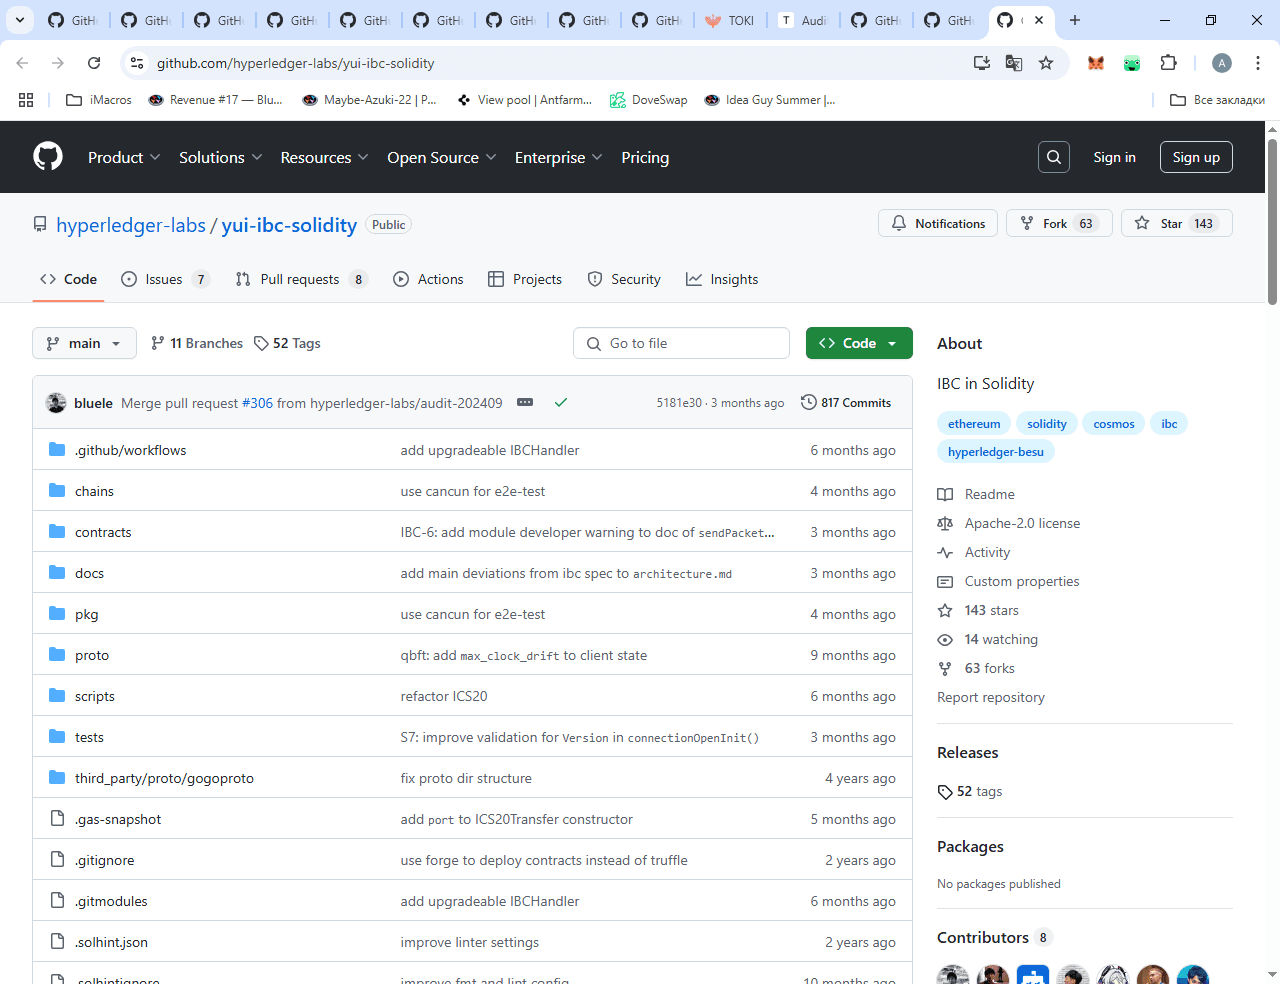
Task: Click the site info icon in the address bar
Action: click(x=137, y=63)
